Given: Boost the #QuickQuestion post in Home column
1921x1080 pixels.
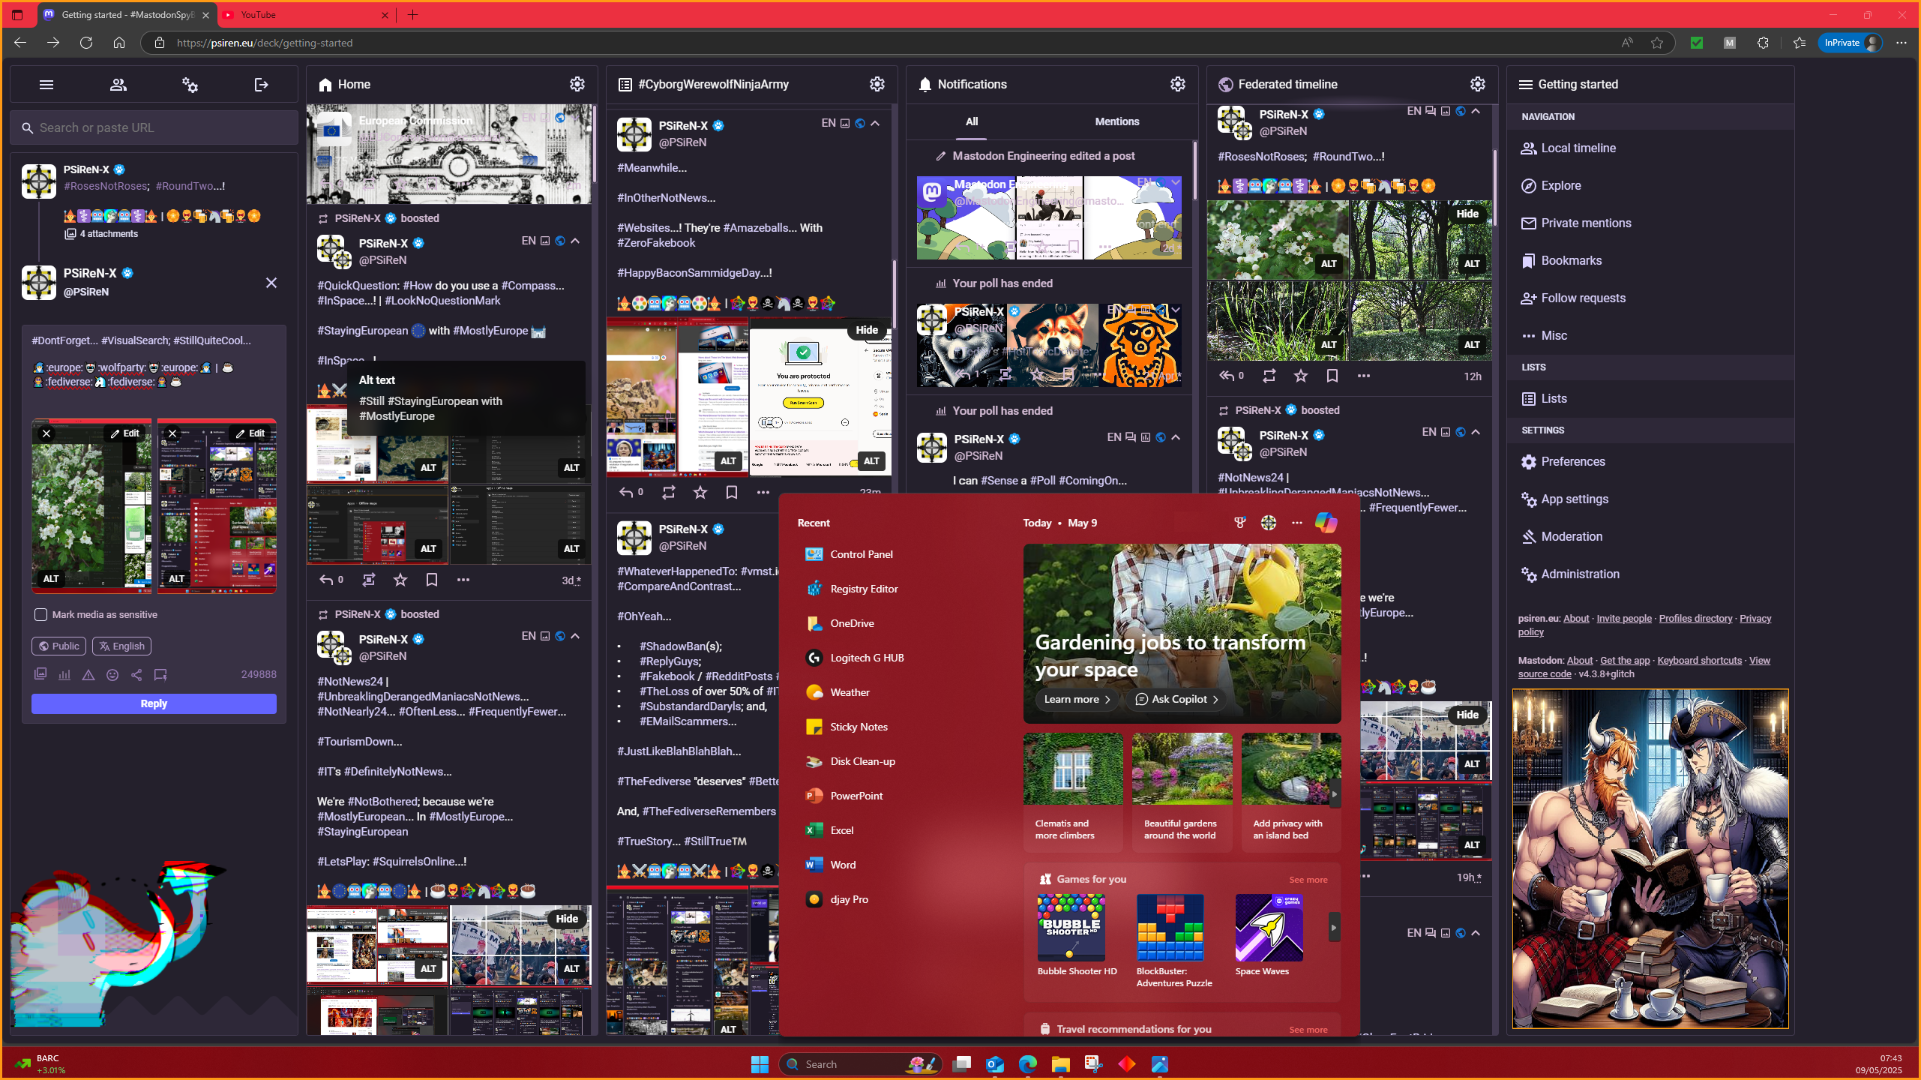Looking at the screenshot, I should pos(369,580).
